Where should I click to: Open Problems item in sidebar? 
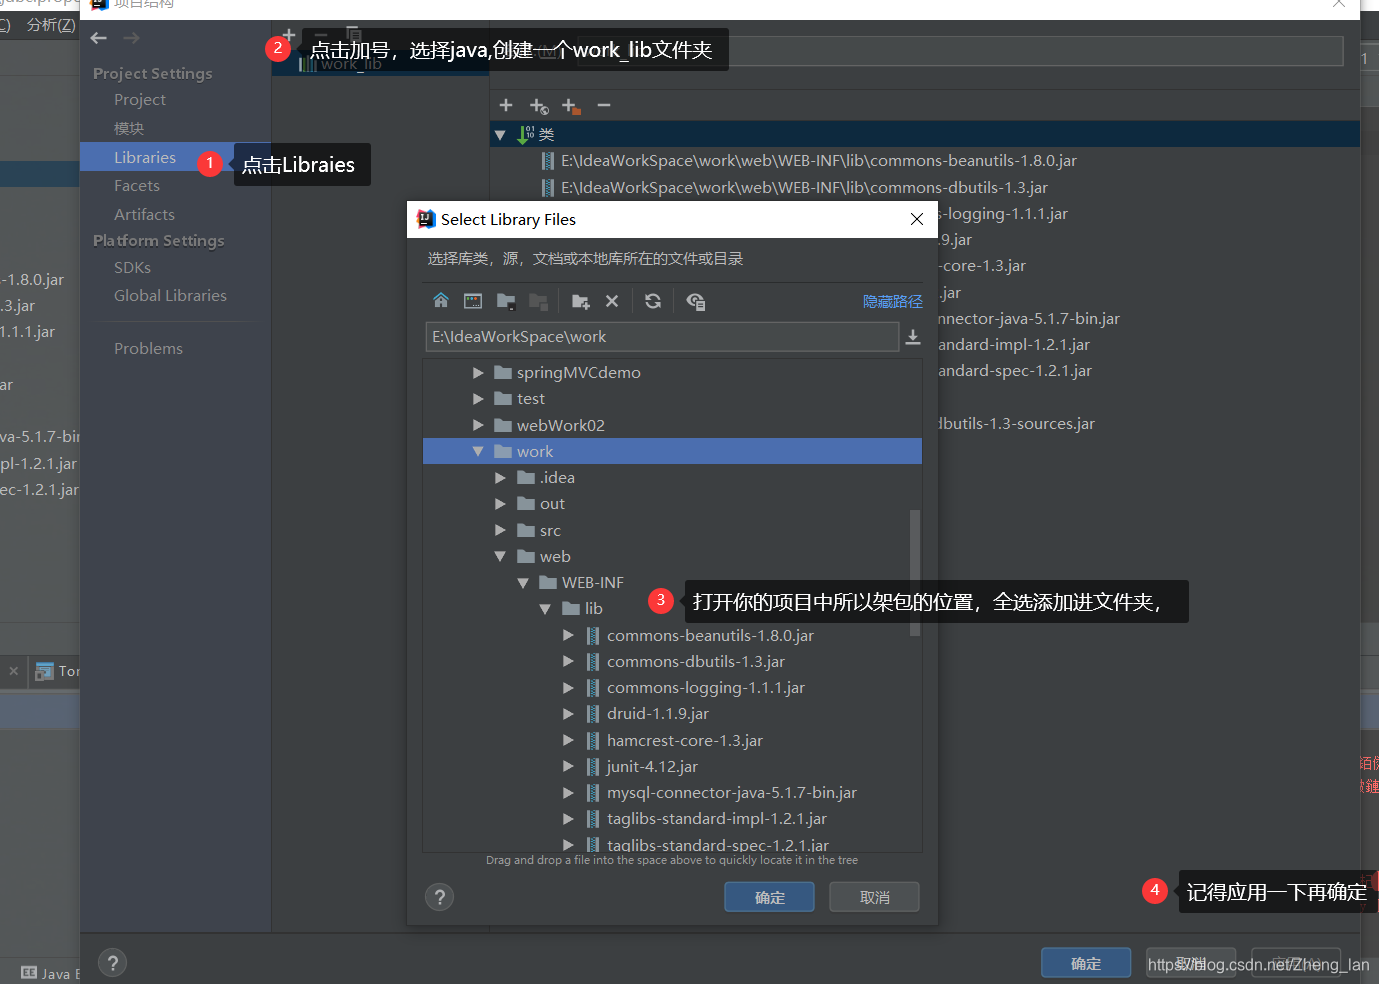click(x=148, y=349)
